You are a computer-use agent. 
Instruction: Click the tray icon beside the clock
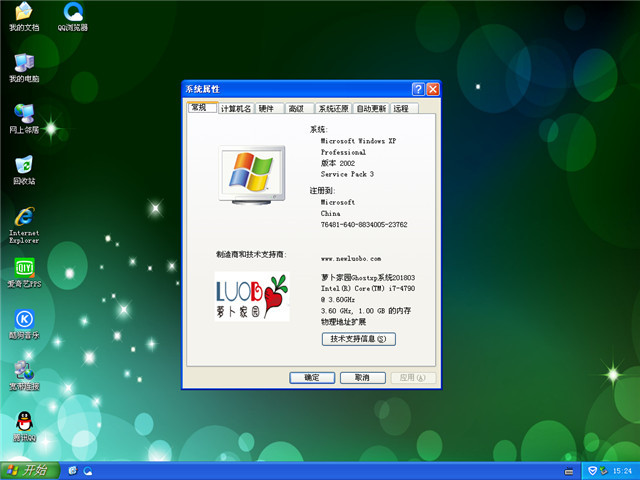click(x=603, y=471)
